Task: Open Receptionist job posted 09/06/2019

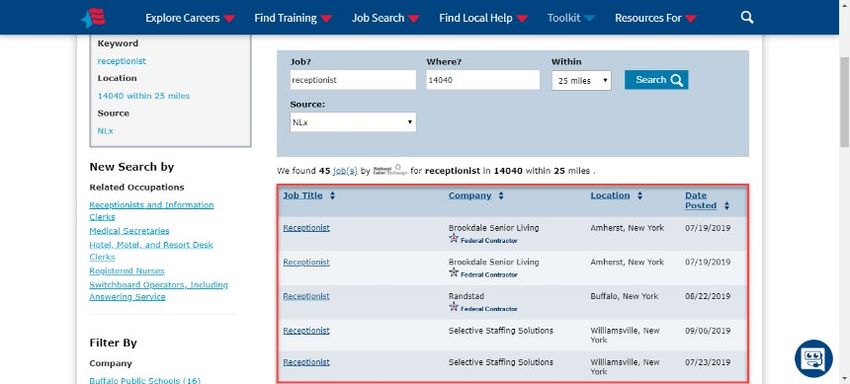Action: [x=306, y=330]
